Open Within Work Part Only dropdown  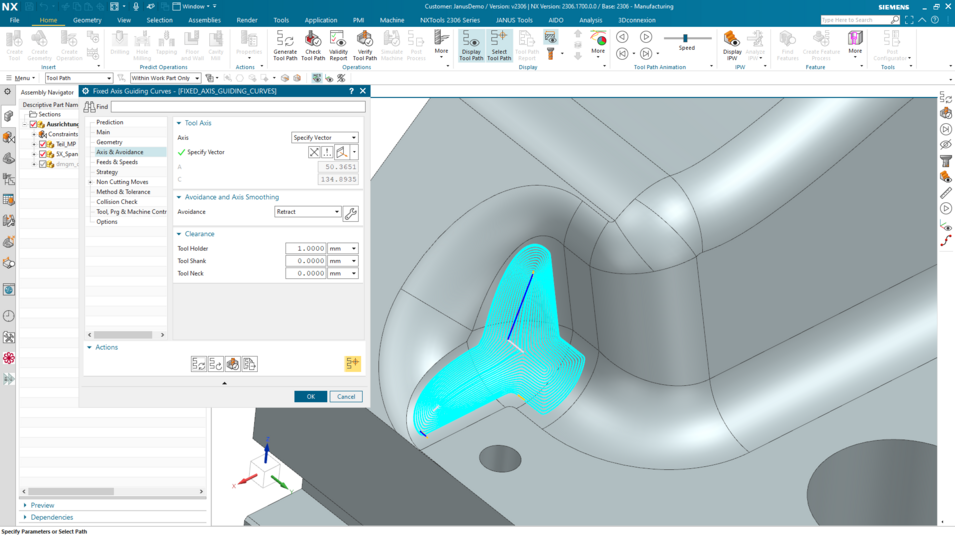coord(165,78)
